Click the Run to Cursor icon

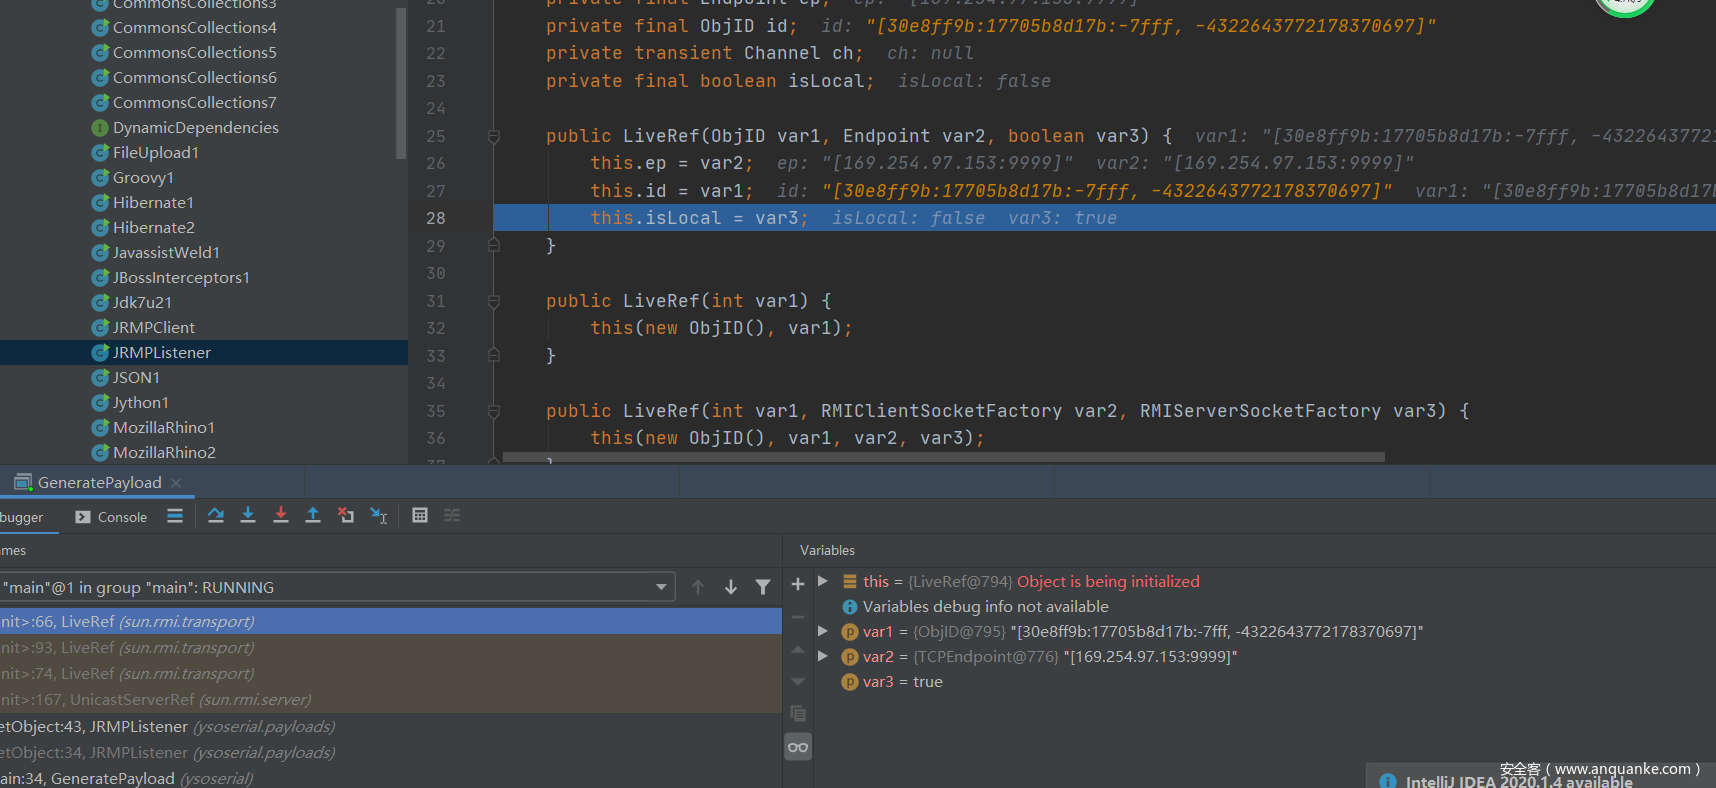click(379, 515)
